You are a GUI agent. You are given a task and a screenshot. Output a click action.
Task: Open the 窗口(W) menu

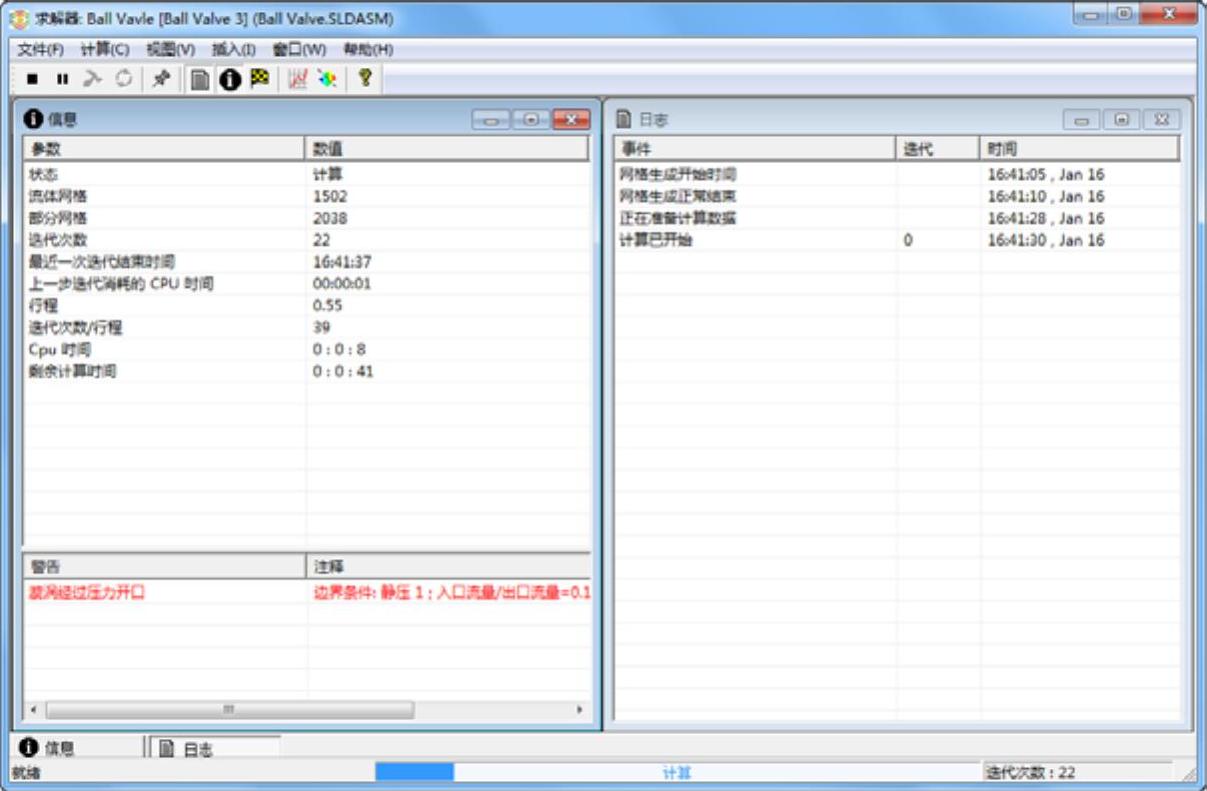pyautogui.click(x=299, y=49)
